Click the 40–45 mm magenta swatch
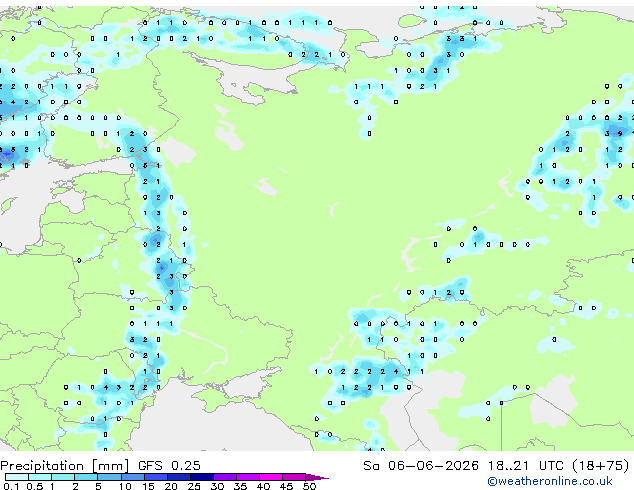This screenshot has height=490, width=634. coord(271,477)
